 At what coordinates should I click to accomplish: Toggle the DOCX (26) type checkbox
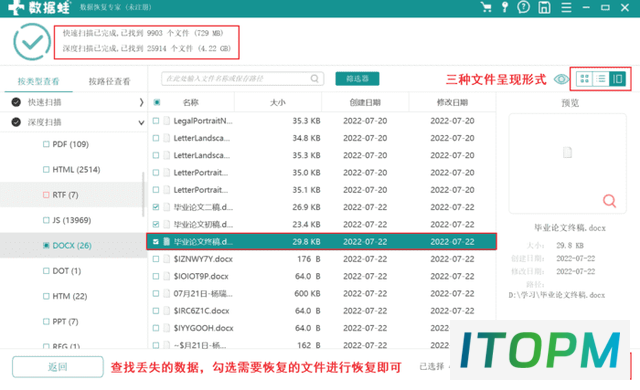coord(46,245)
